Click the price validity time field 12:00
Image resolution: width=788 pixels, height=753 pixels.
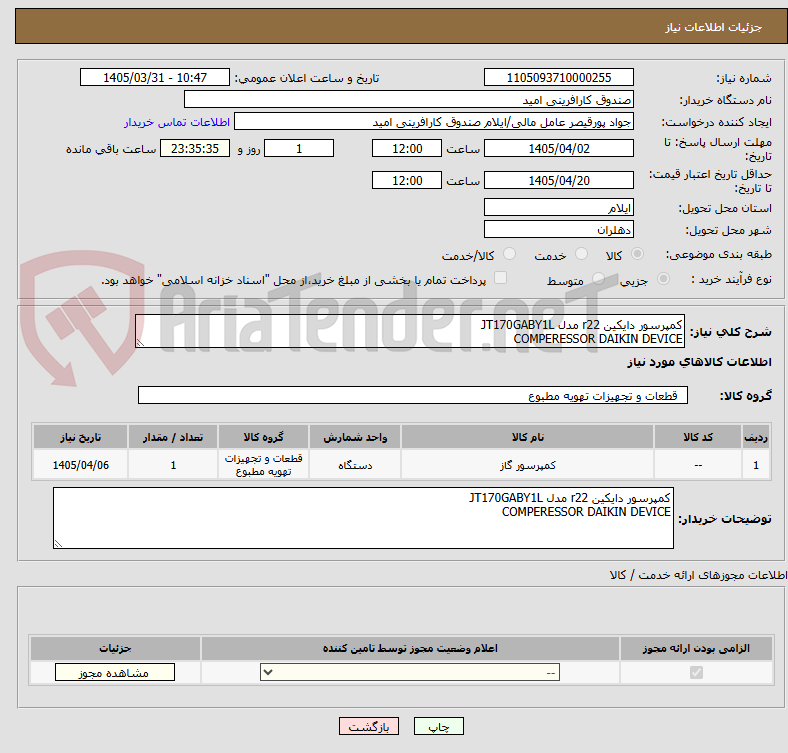(x=407, y=180)
